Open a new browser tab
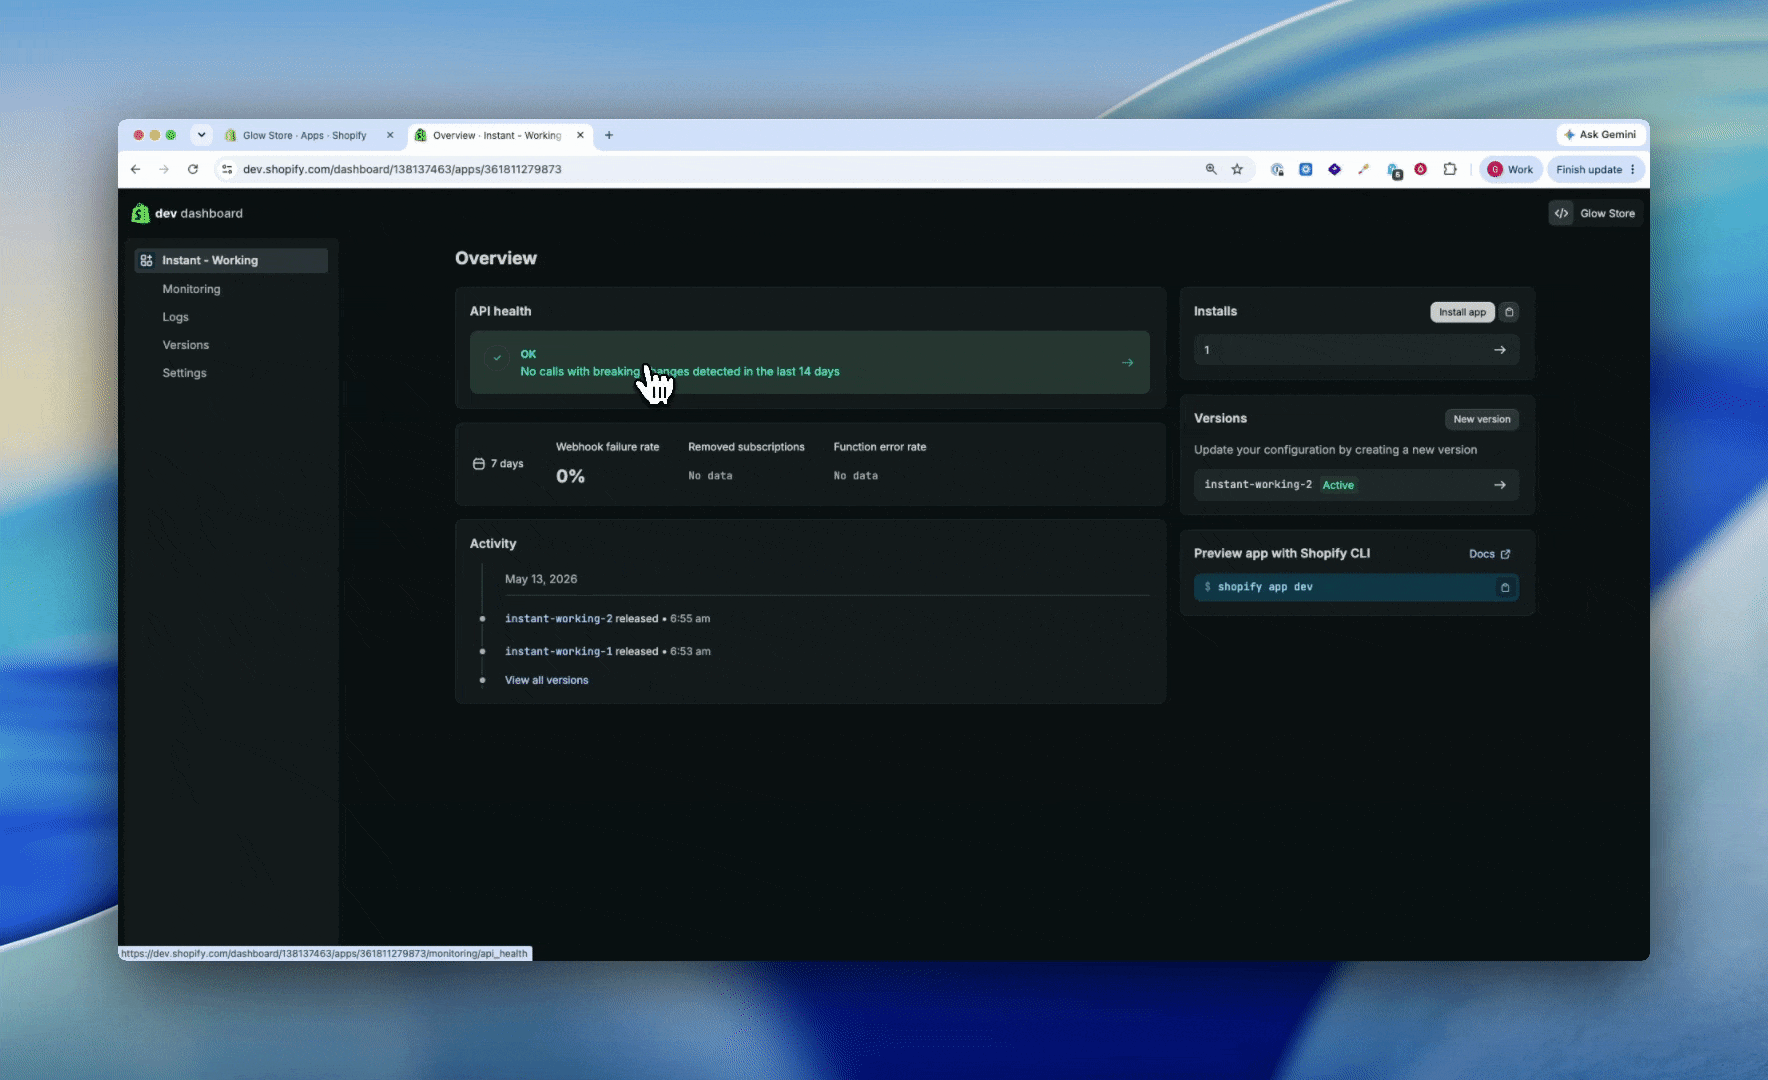 click(x=609, y=135)
